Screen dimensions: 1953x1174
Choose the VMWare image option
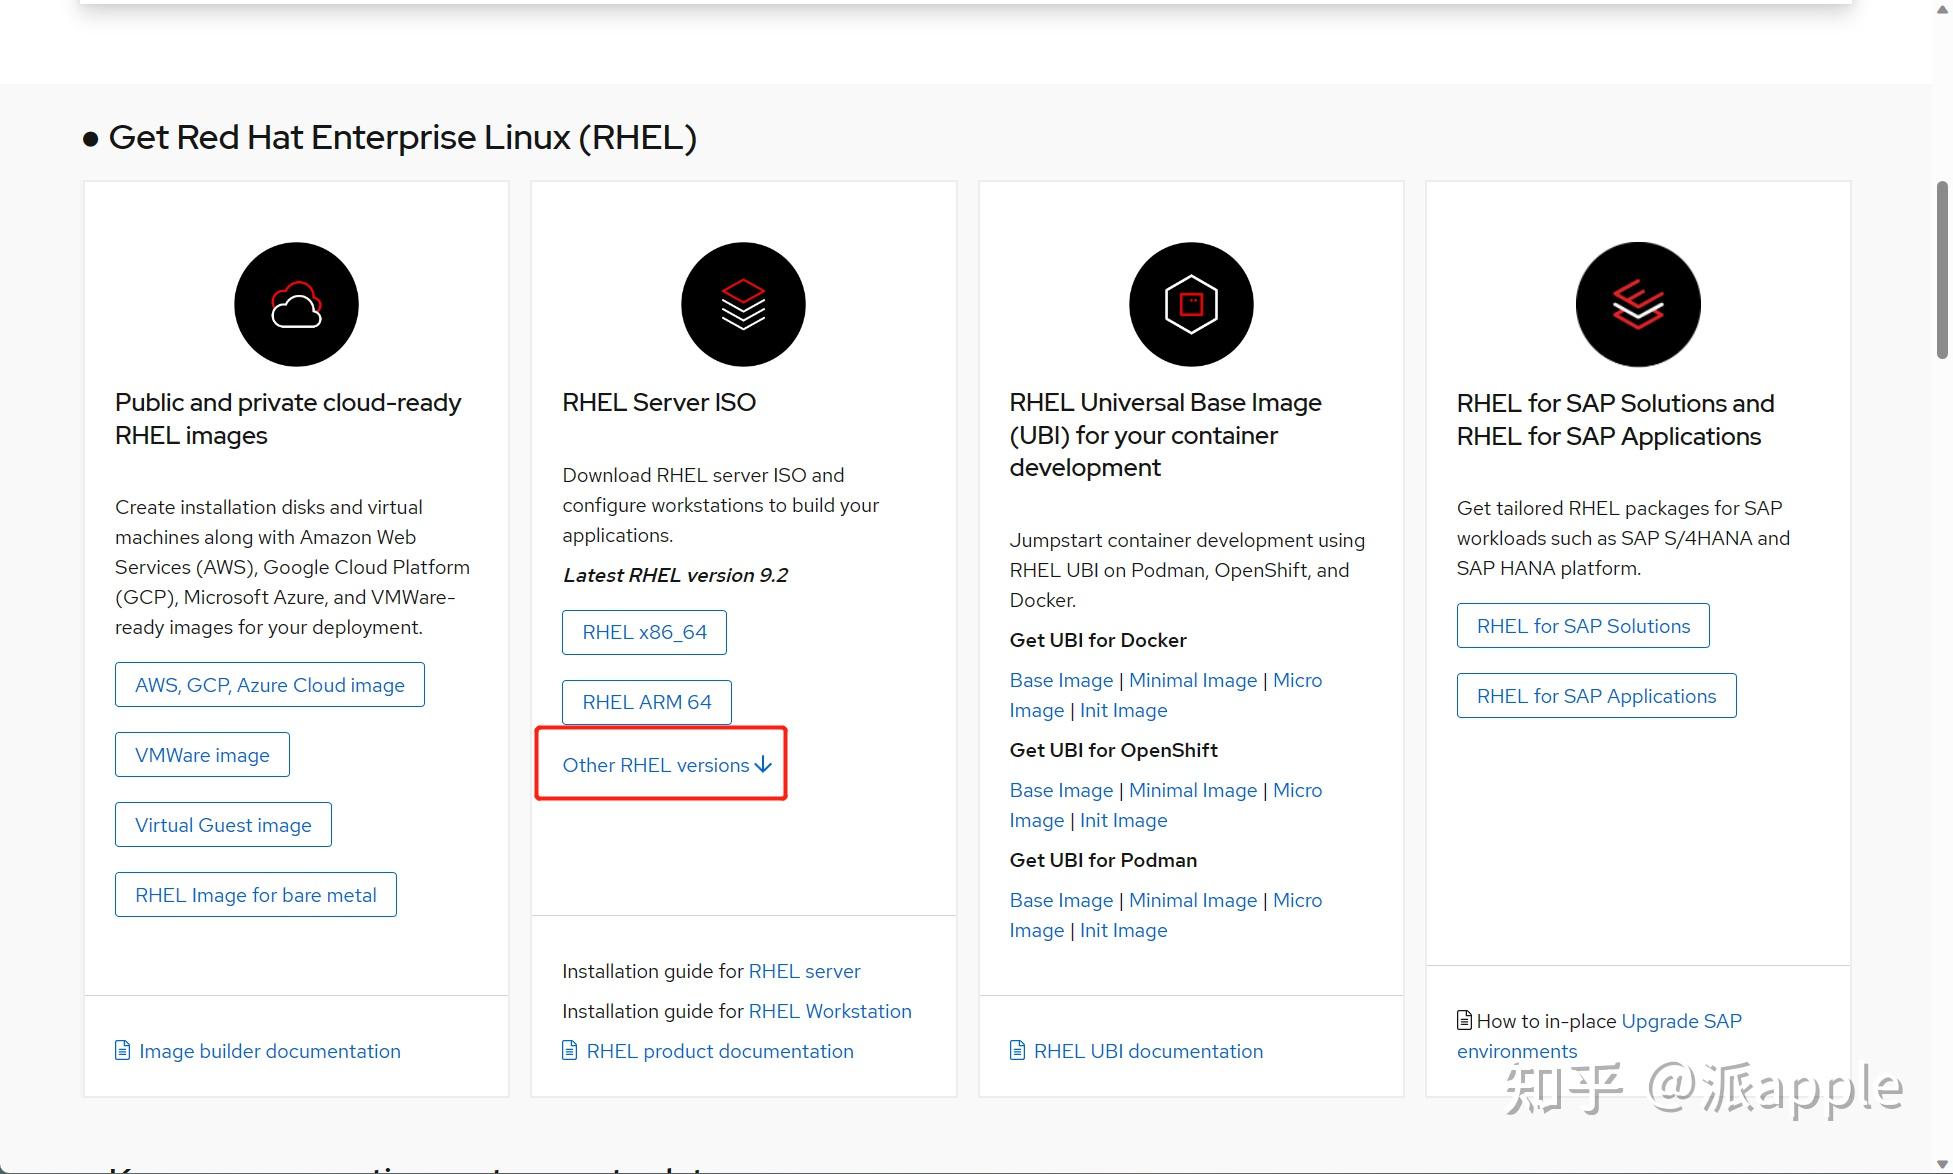[202, 754]
